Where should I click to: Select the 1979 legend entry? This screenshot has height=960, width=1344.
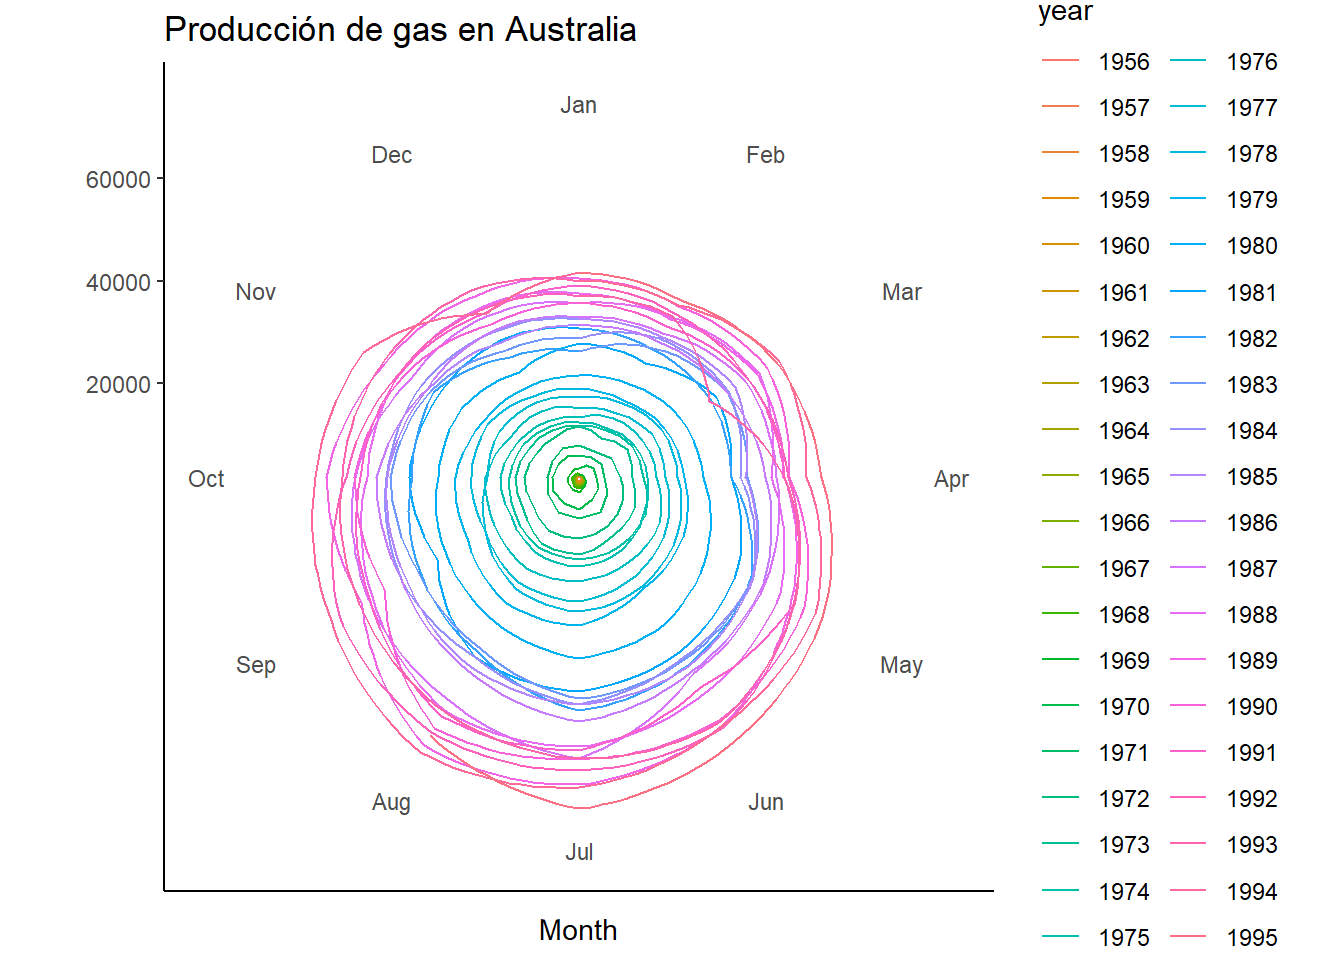1224,200
